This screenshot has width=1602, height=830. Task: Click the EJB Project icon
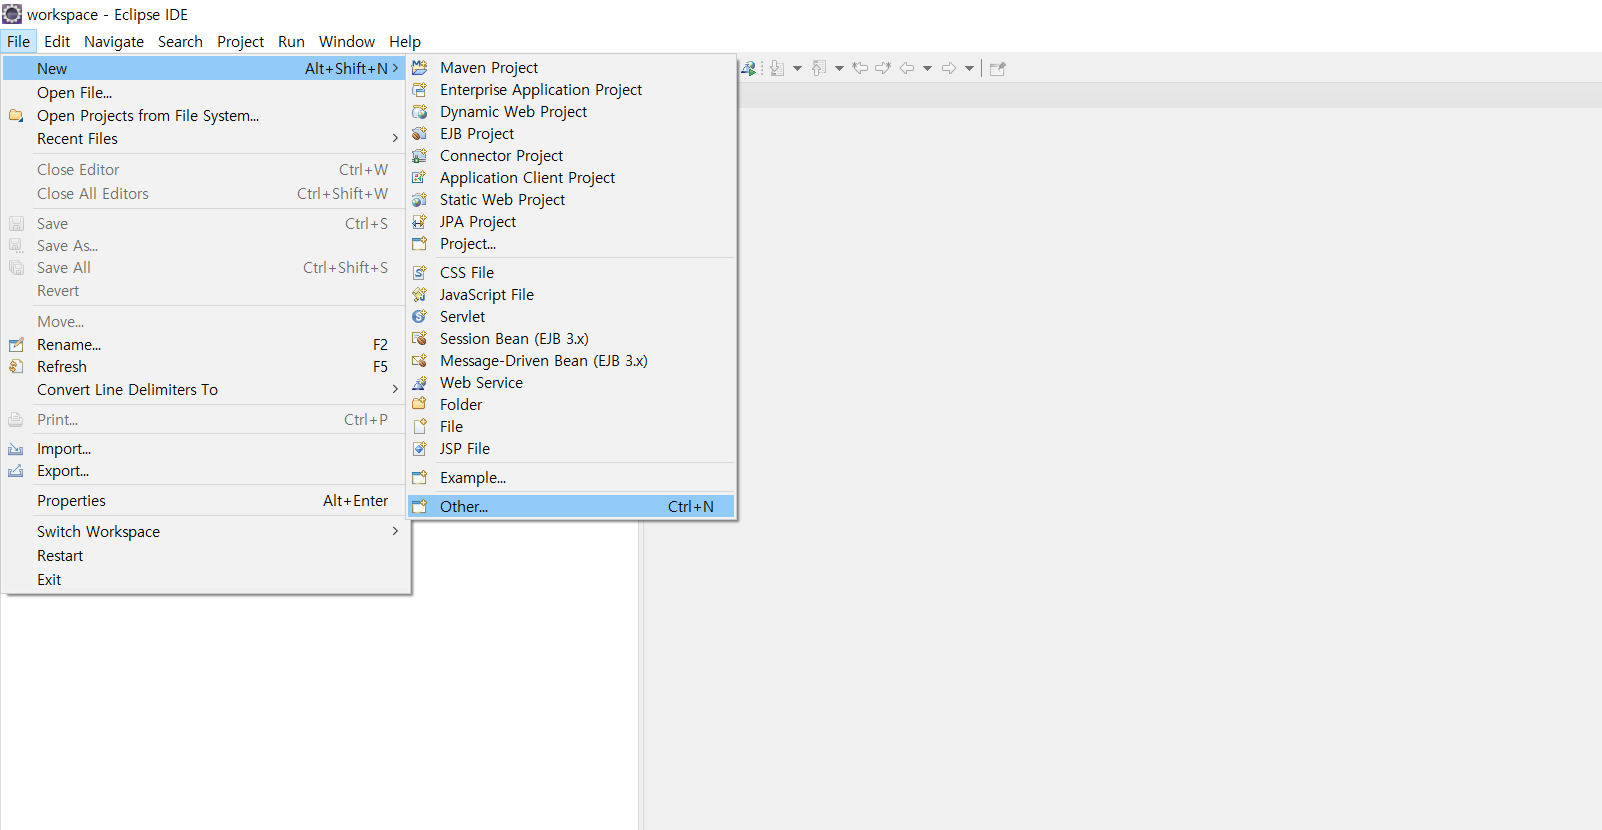420,133
